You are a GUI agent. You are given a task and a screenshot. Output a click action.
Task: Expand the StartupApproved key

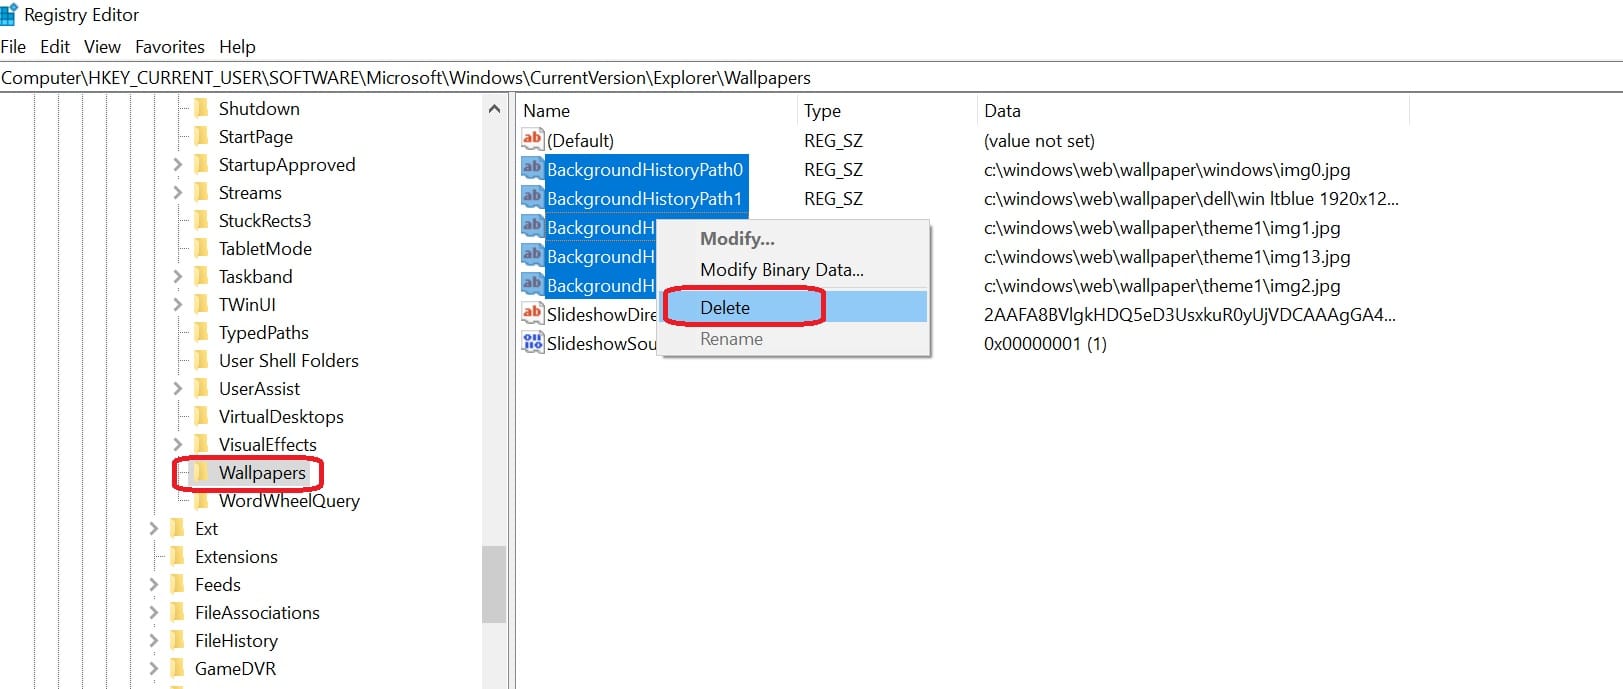178,165
